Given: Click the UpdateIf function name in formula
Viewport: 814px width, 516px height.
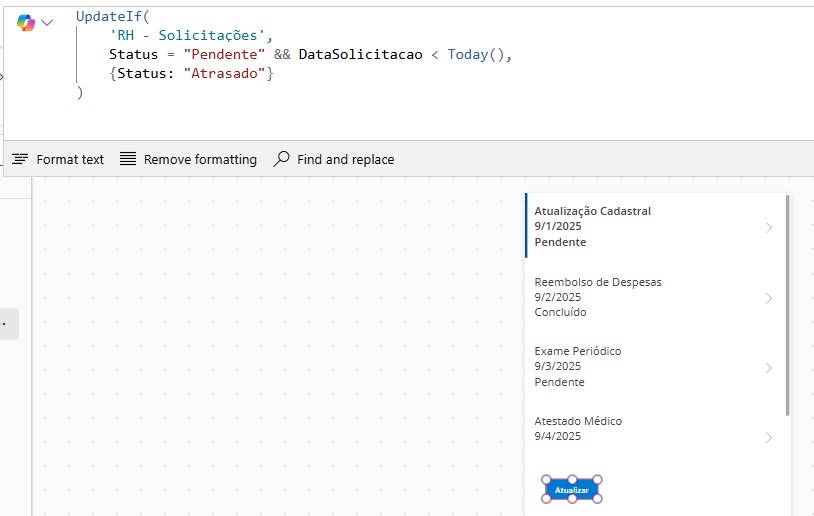Looking at the screenshot, I should 108,16.
